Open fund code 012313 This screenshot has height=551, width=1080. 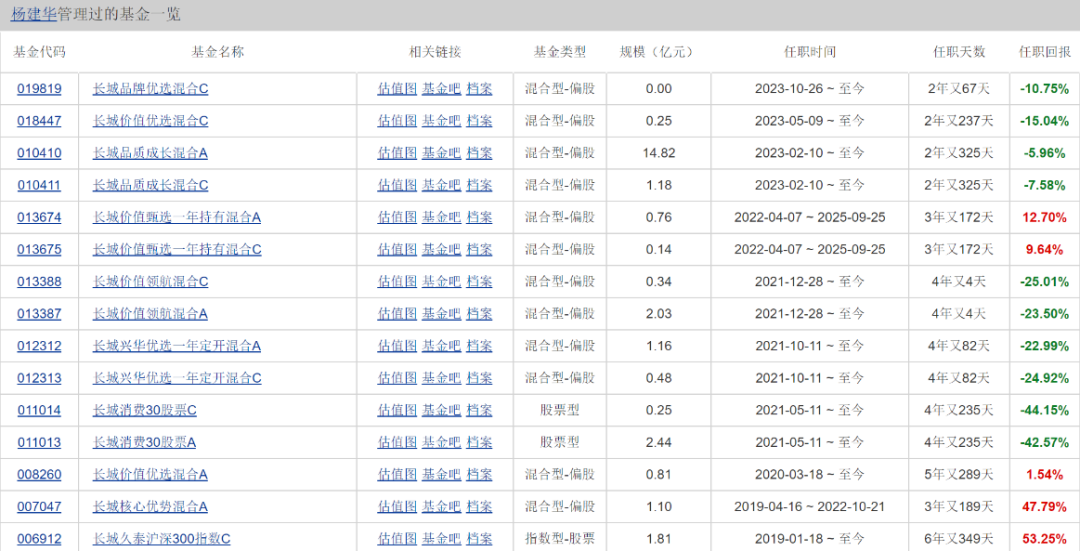[39, 377]
